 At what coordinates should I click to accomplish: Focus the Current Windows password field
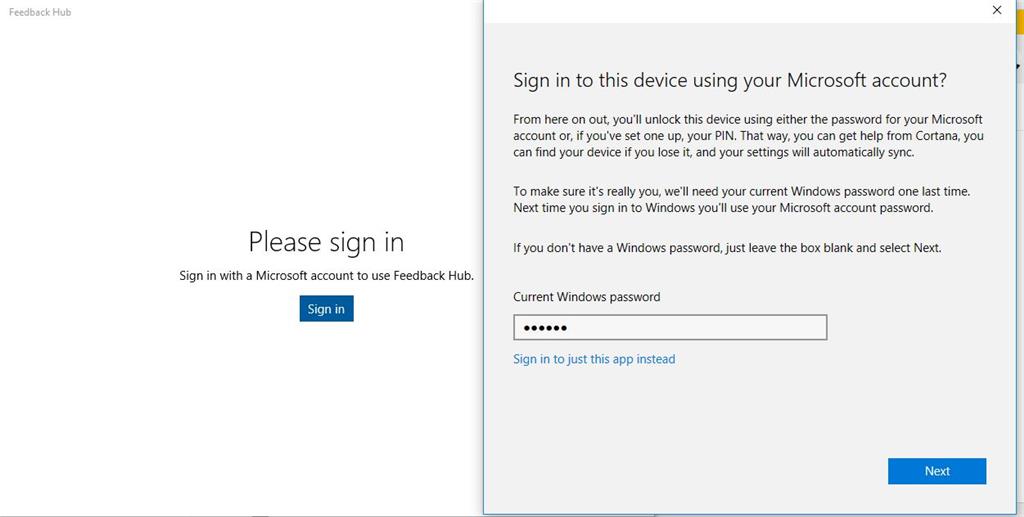(x=670, y=328)
